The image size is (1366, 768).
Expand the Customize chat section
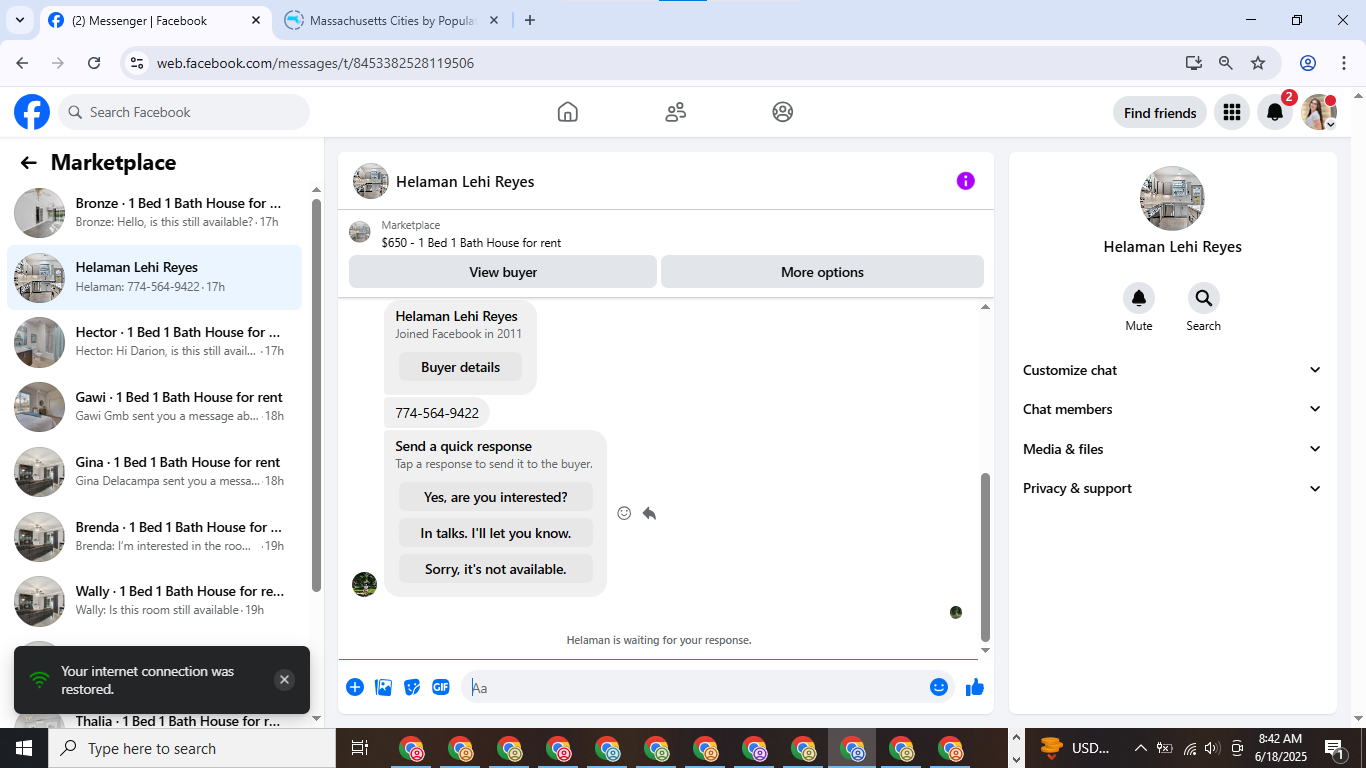[1172, 370]
